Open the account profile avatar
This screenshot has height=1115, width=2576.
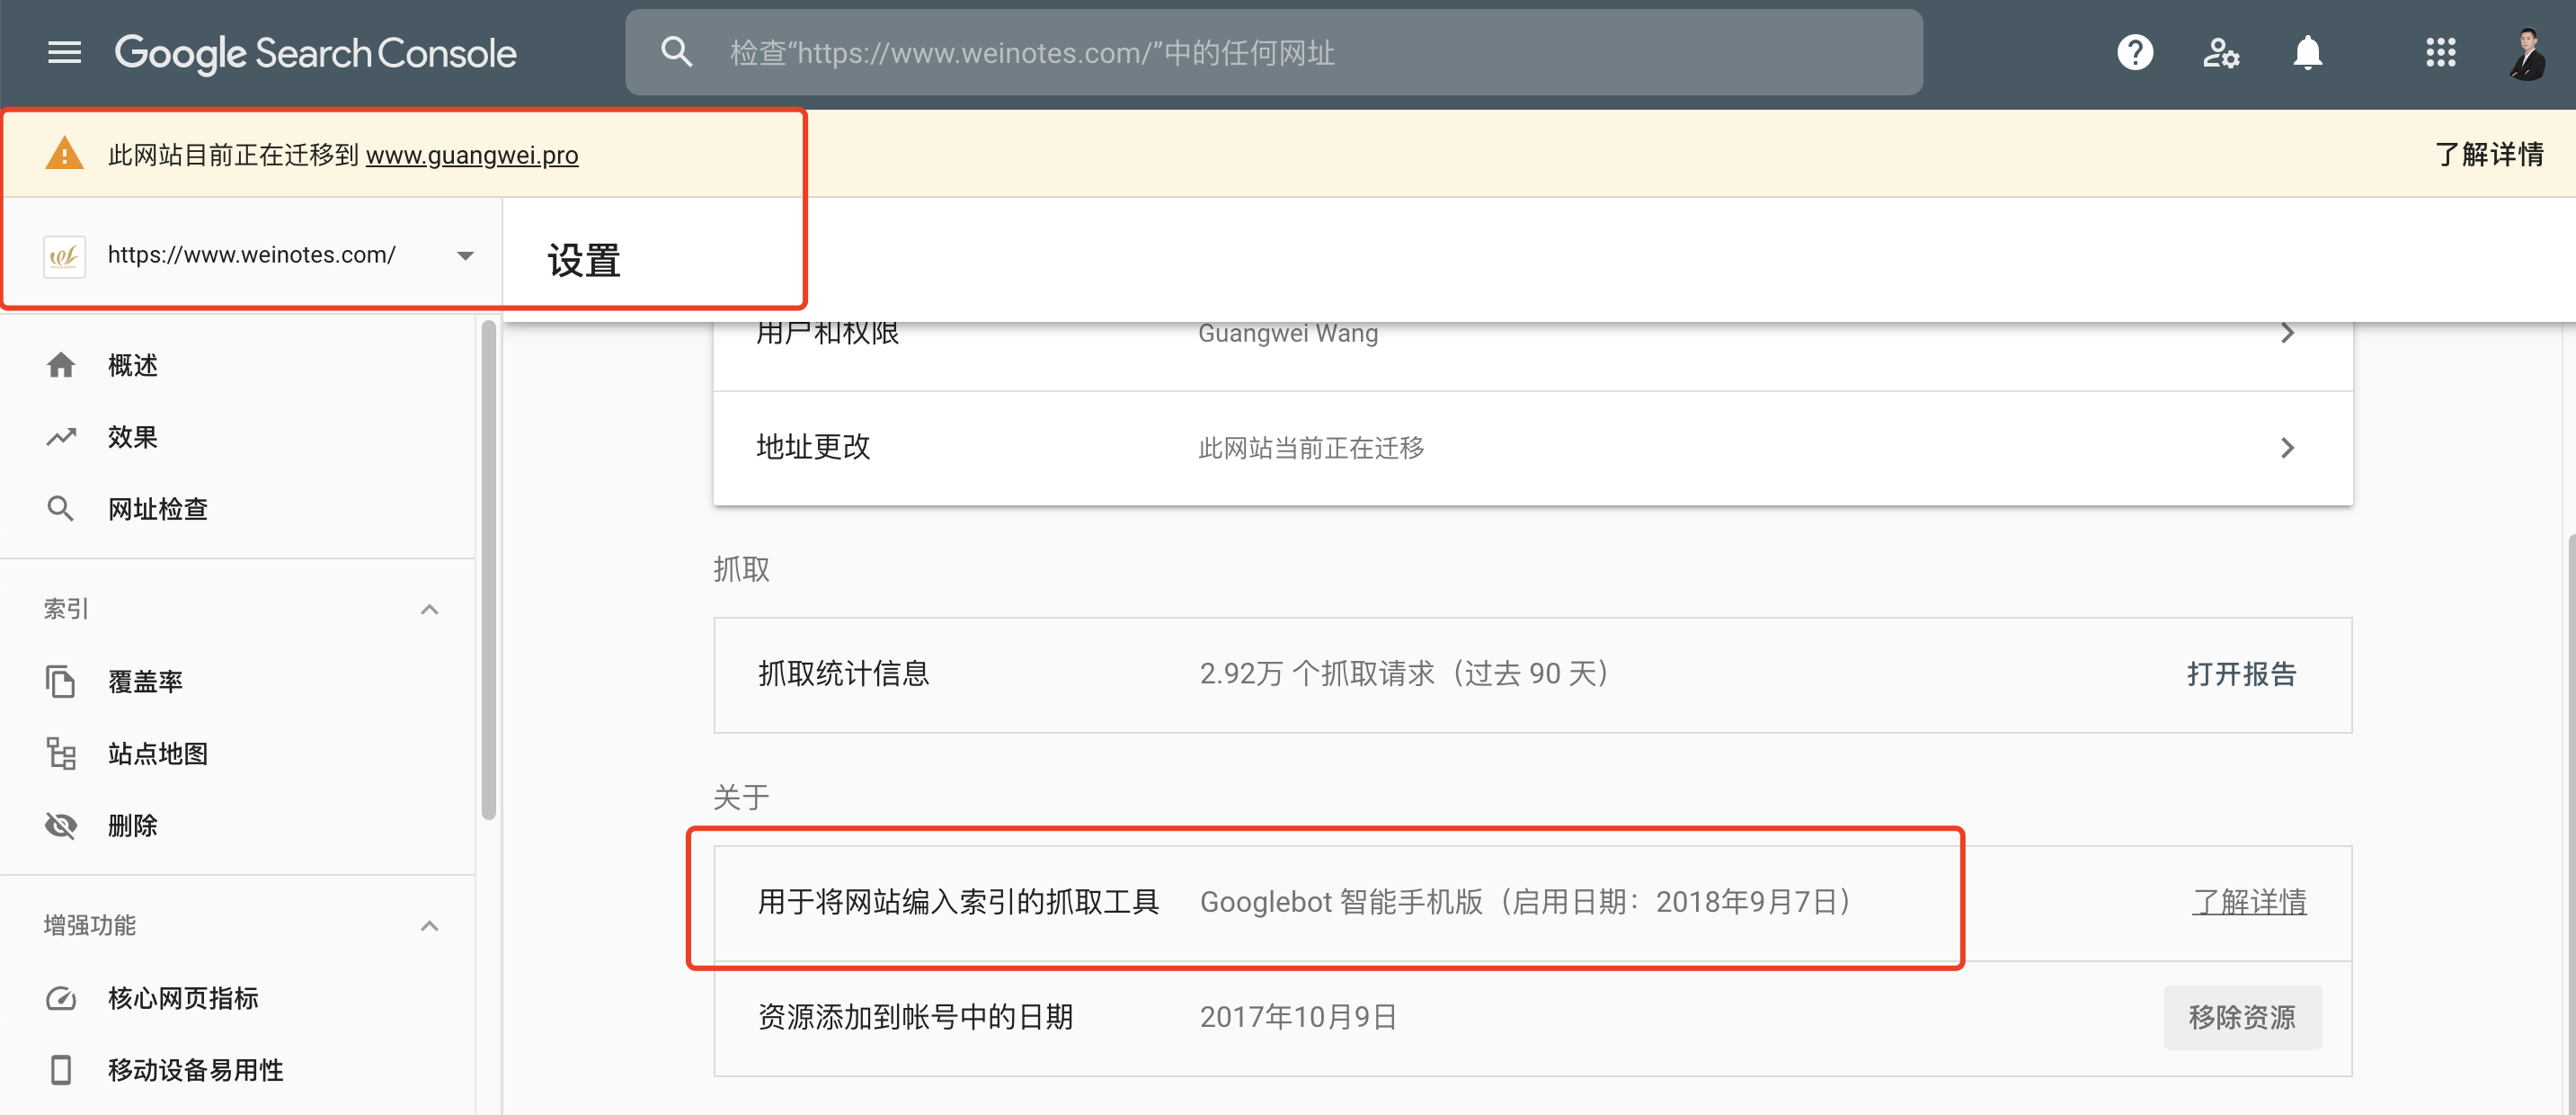[x=2527, y=53]
